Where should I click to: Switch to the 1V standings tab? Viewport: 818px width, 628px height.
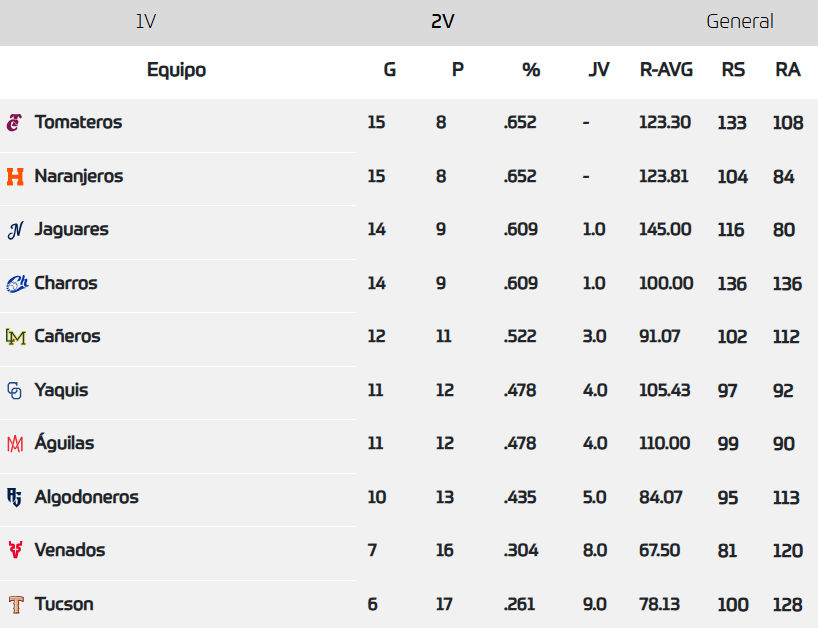pyautogui.click(x=146, y=22)
